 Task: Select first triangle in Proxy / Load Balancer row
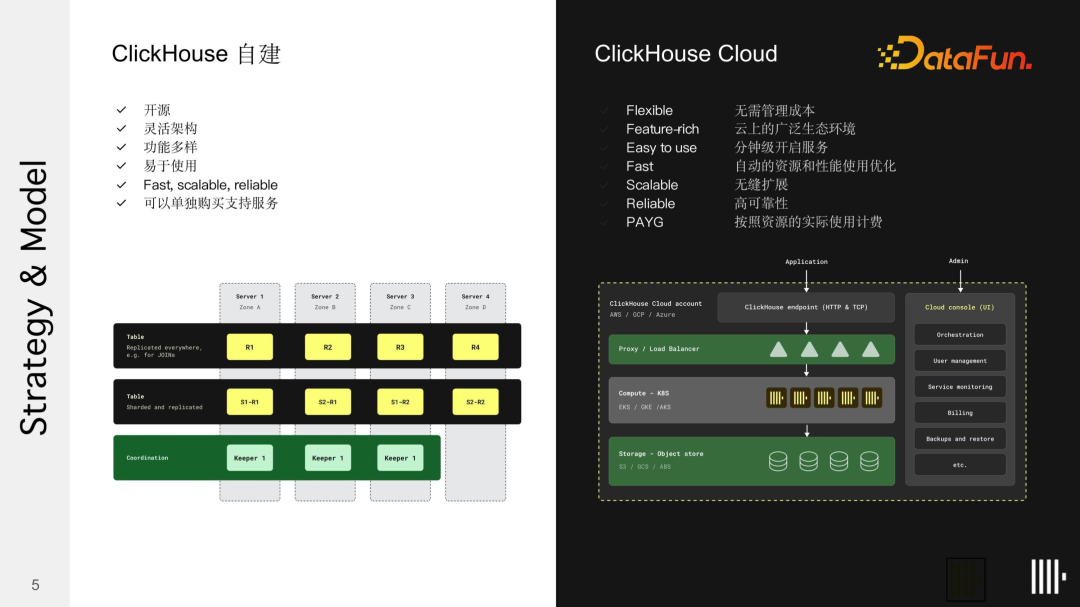pyautogui.click(x=778, y=349)
